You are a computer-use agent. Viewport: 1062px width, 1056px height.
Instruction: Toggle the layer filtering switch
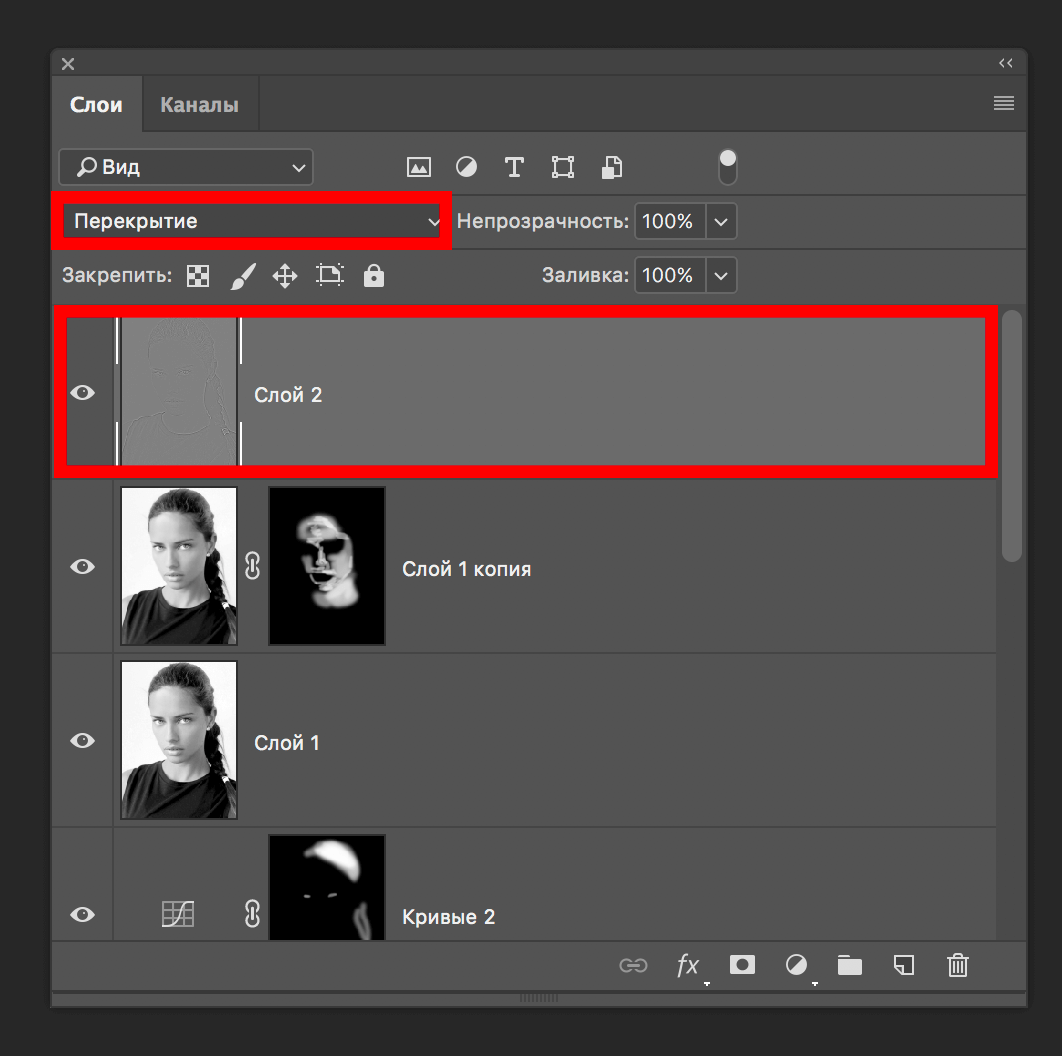tap(728, 167)
